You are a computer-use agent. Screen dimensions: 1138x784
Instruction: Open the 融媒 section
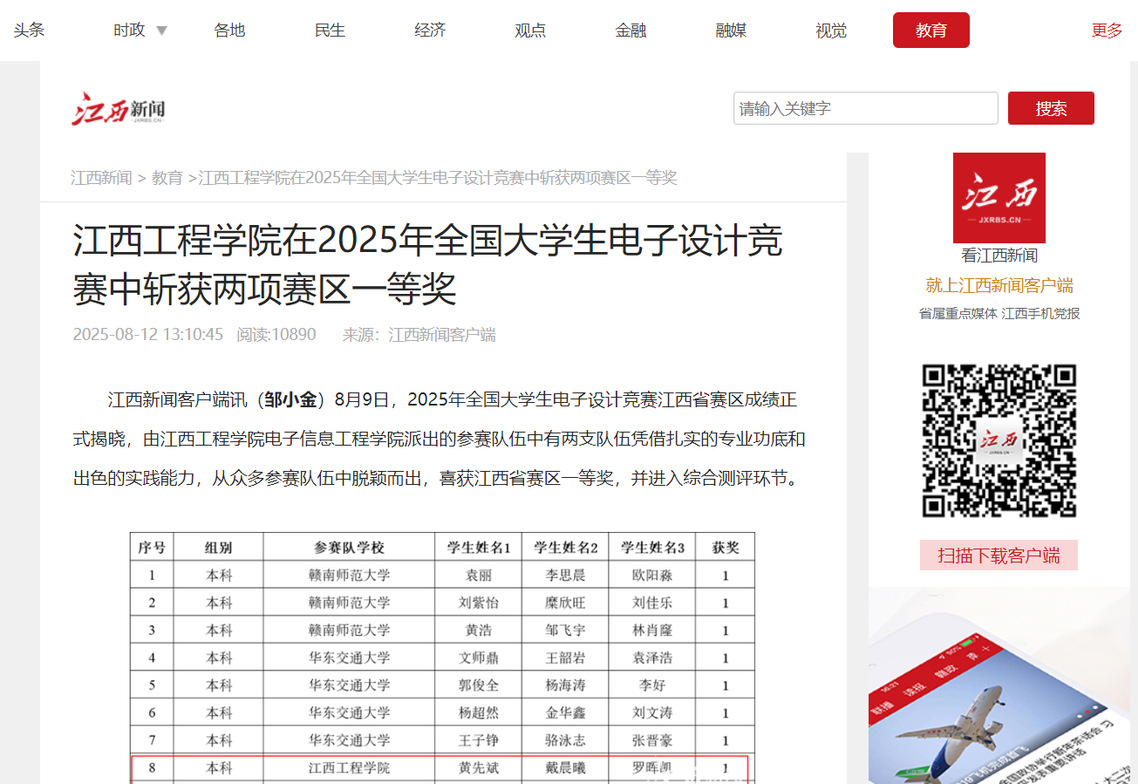[731, 30]
